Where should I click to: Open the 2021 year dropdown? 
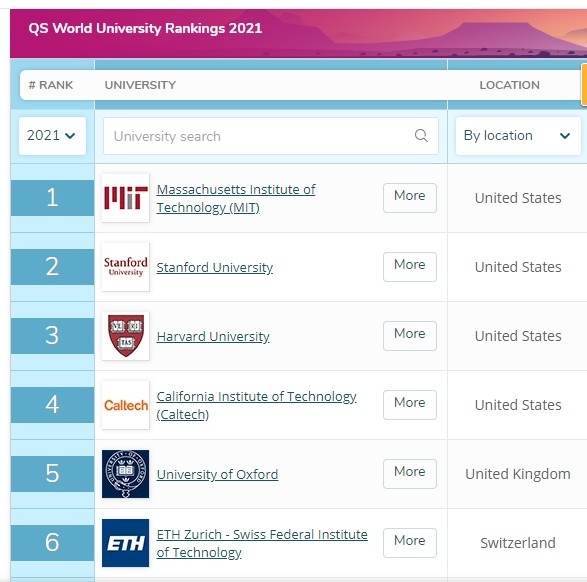pos(52,135)
